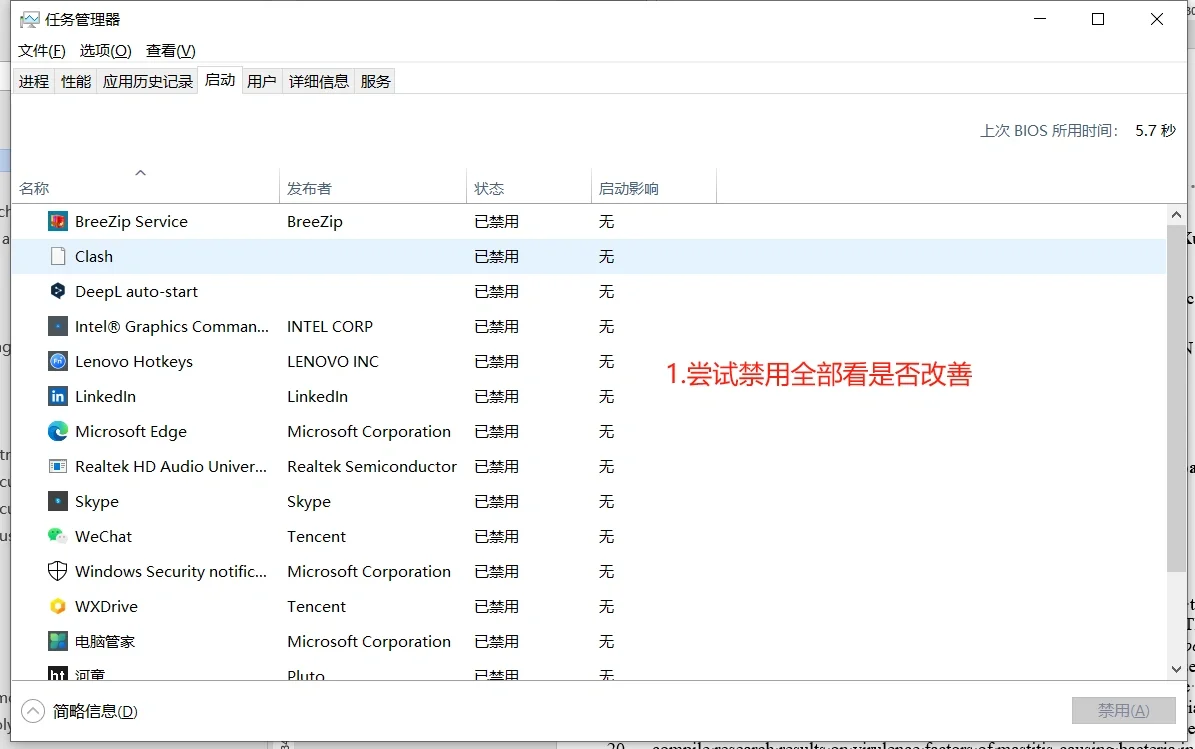Click the scrollbar down arrow
The image size is (1195, 749).
click(1176, 669)
